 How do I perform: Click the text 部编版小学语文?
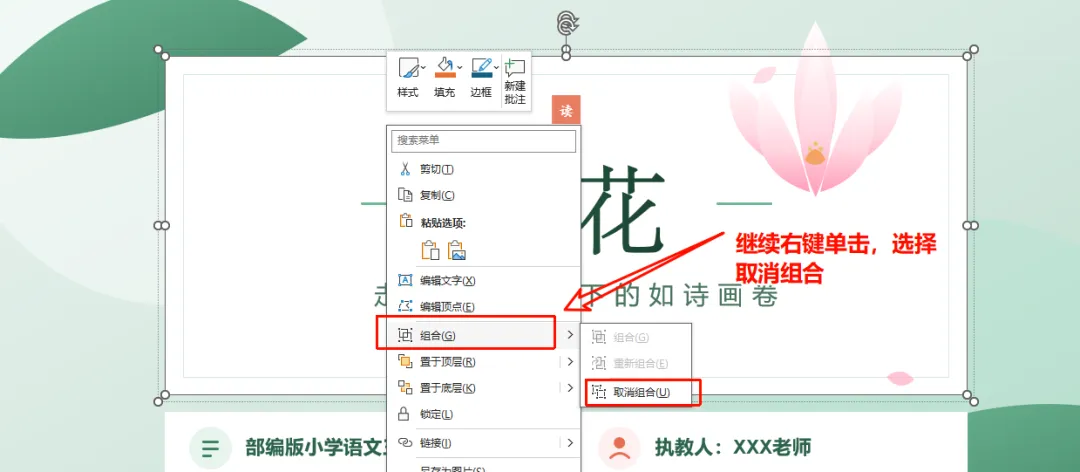coord(316,447)
